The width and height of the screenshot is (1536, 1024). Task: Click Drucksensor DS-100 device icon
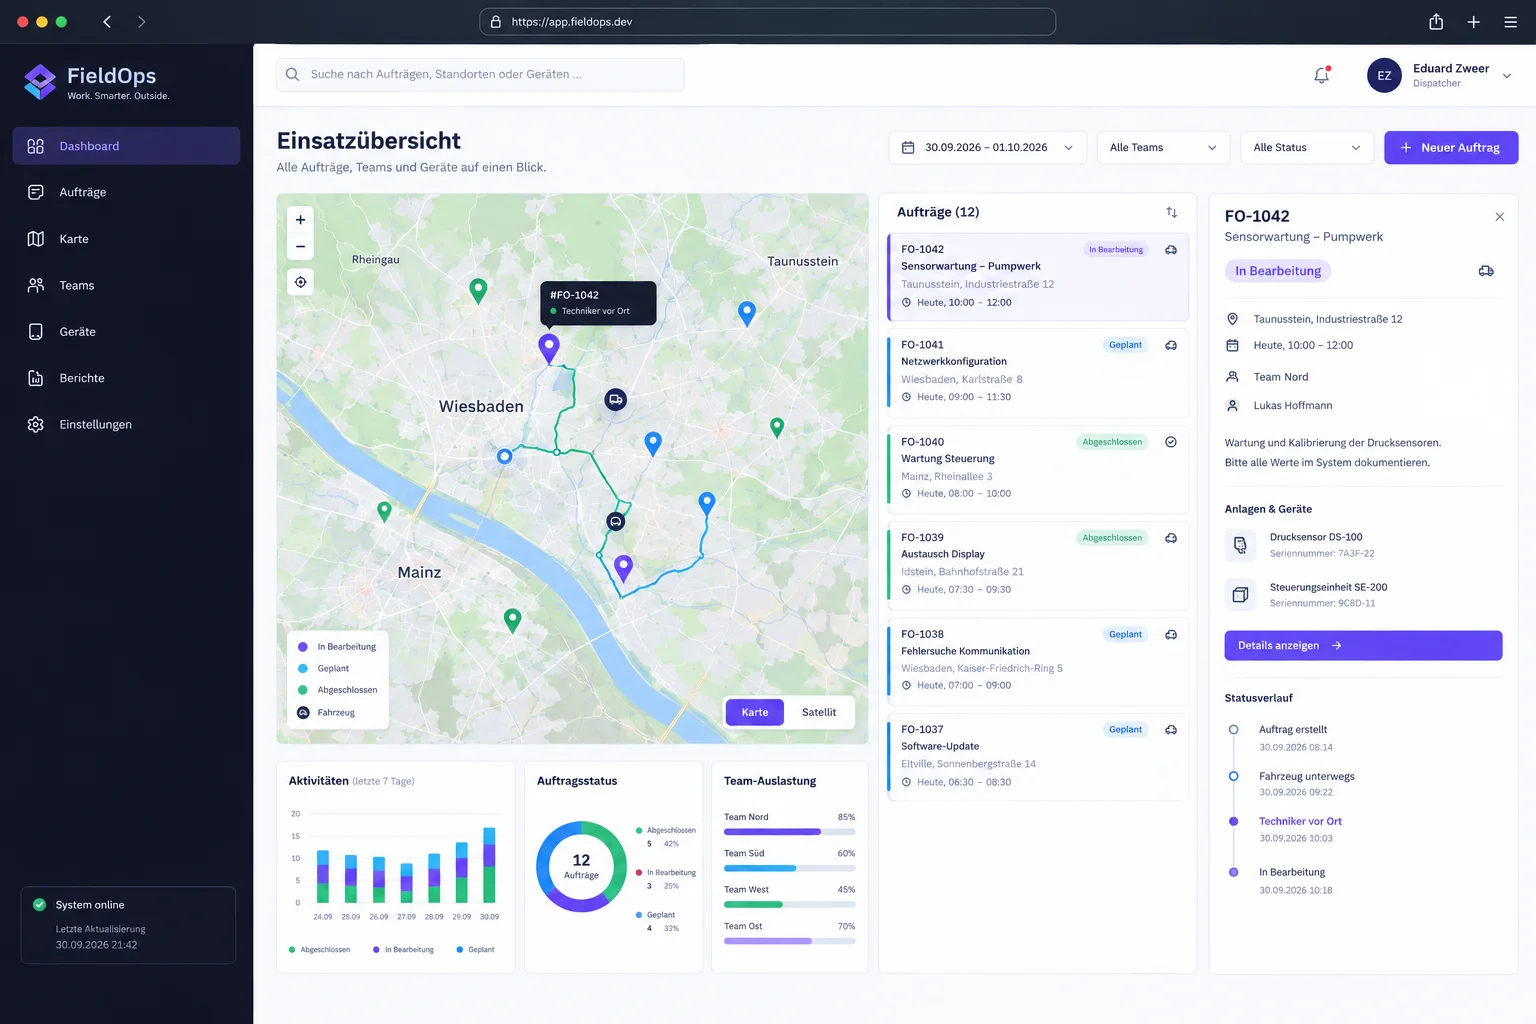click(1240, 545)
